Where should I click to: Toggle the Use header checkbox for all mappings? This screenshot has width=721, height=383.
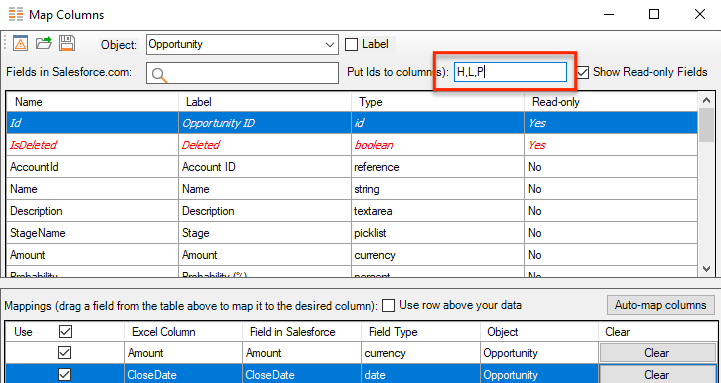tap(65, 332)
